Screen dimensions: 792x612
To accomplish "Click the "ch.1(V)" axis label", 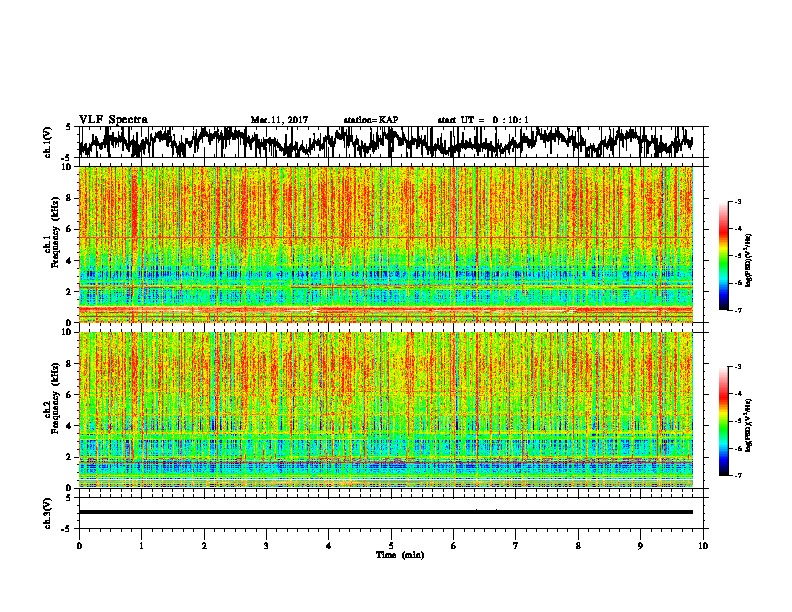I will pos(48,142).
